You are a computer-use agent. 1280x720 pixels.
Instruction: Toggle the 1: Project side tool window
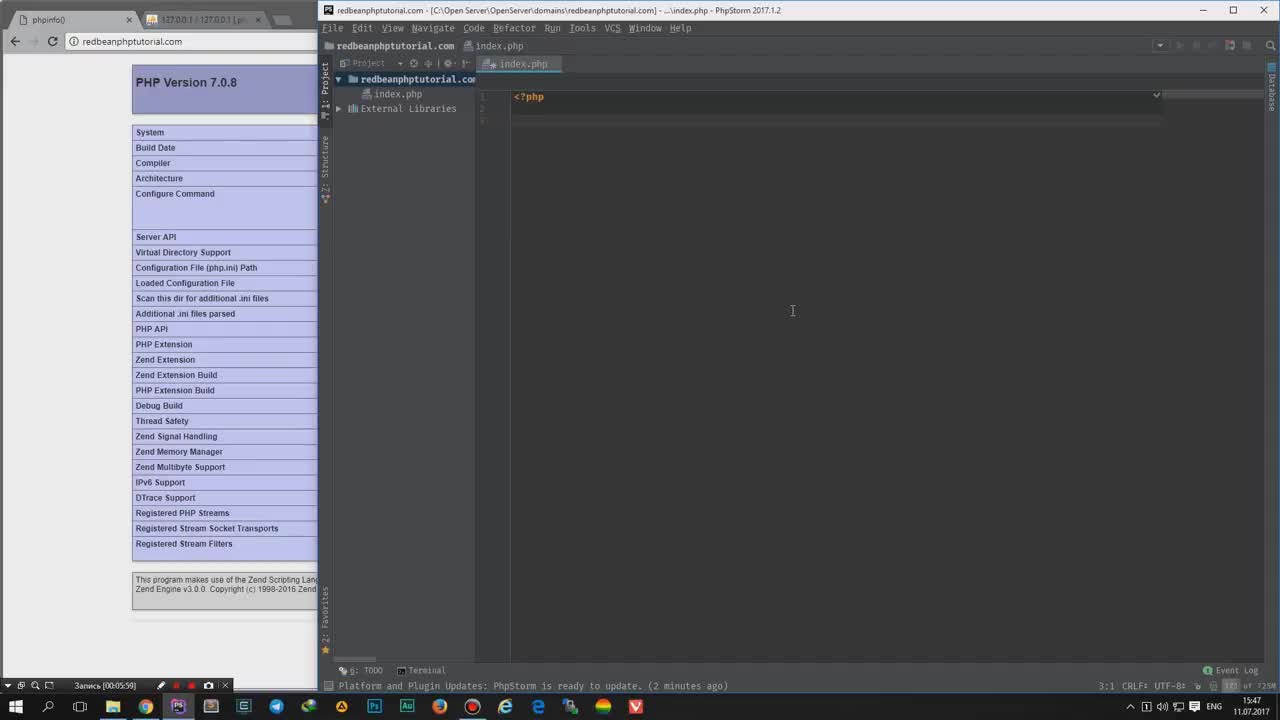(325, 90)
